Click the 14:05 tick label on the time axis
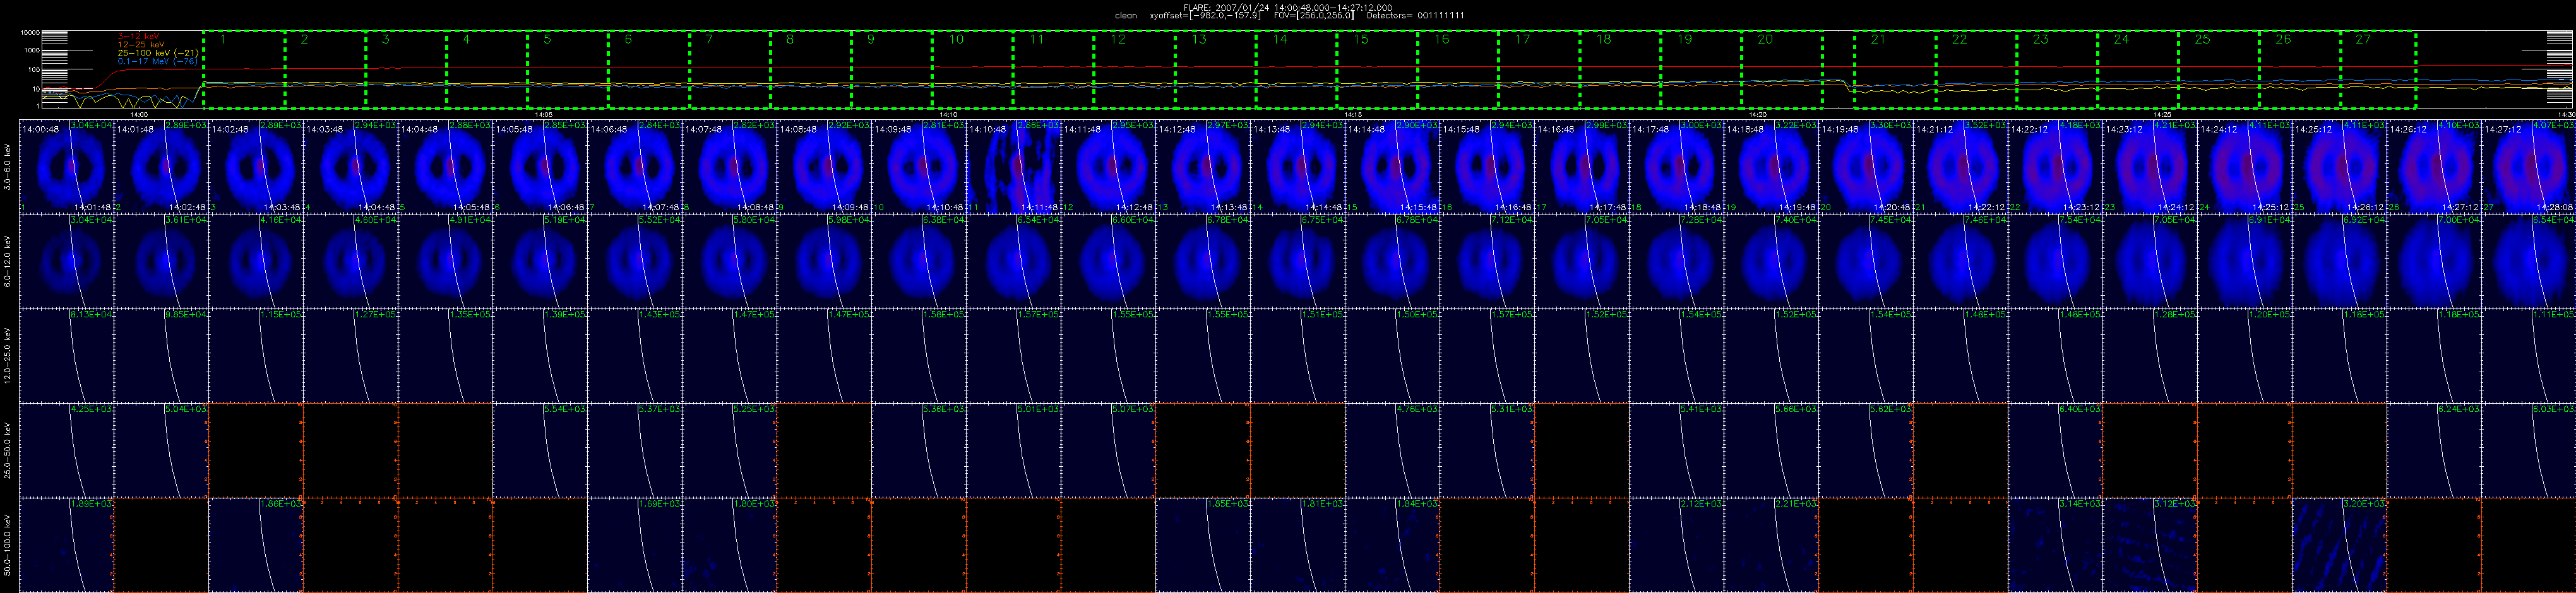 tap(544, 114)
